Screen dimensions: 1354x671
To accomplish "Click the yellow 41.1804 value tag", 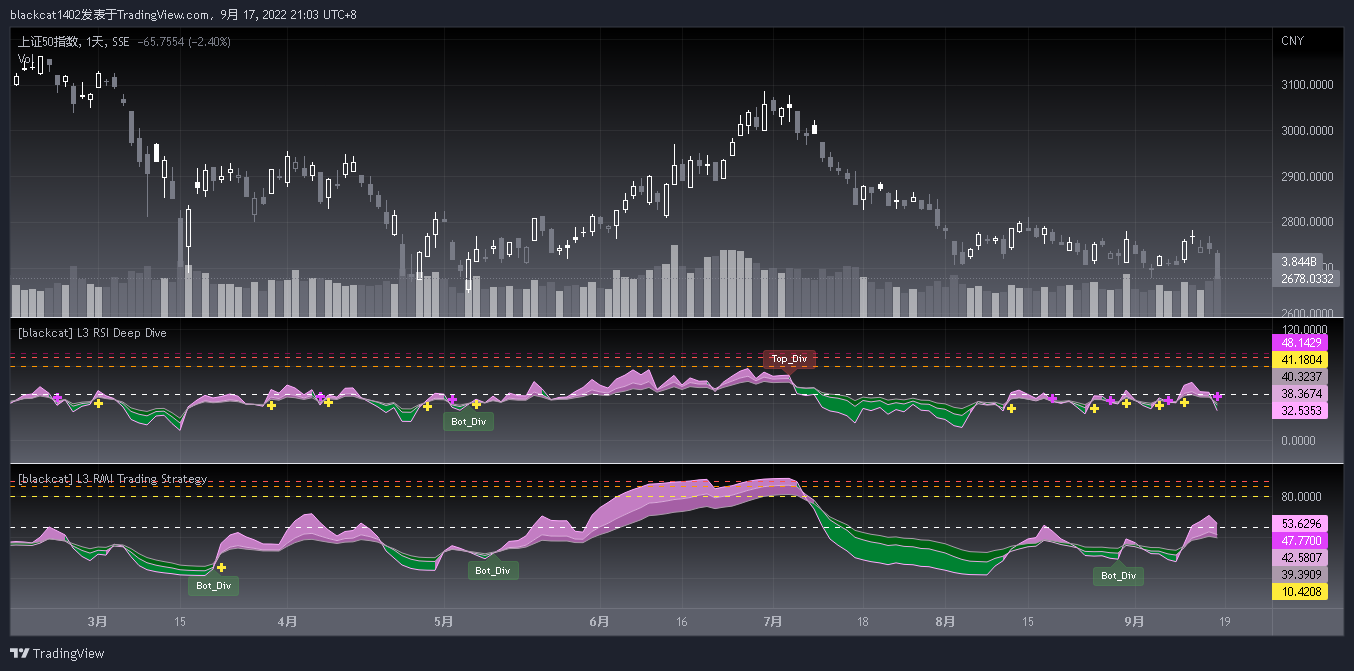I will pyautogui.click(x=1298, y=359).
